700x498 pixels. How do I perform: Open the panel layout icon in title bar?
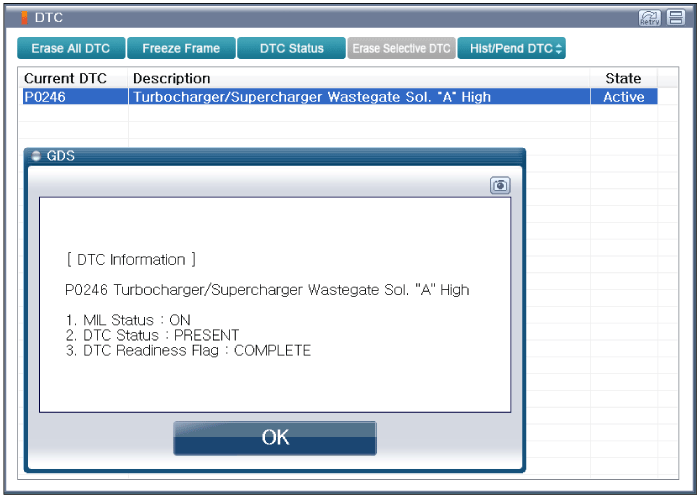coord(676,18)
